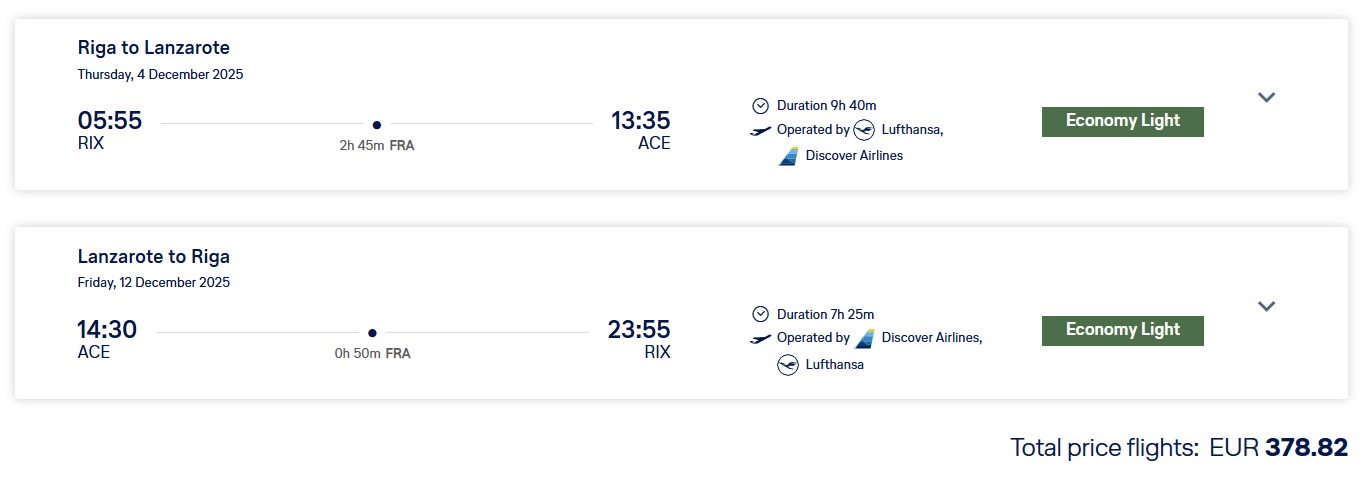Click the 05:55 RIX departure time
The height and width of the screenshot is (477, 1370).
pos(110,121)
